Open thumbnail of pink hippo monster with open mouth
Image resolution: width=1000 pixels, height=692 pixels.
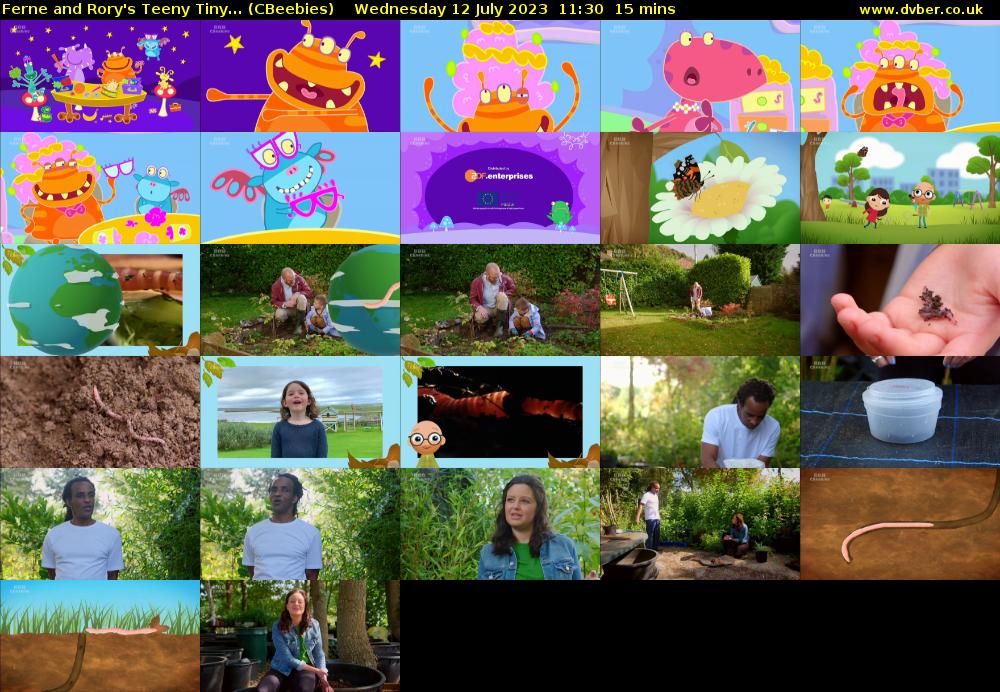700,76
